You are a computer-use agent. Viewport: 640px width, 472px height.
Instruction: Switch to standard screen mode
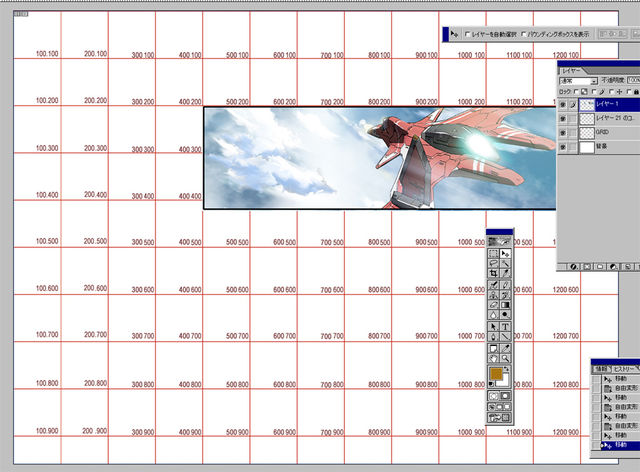tap(493, 407)
